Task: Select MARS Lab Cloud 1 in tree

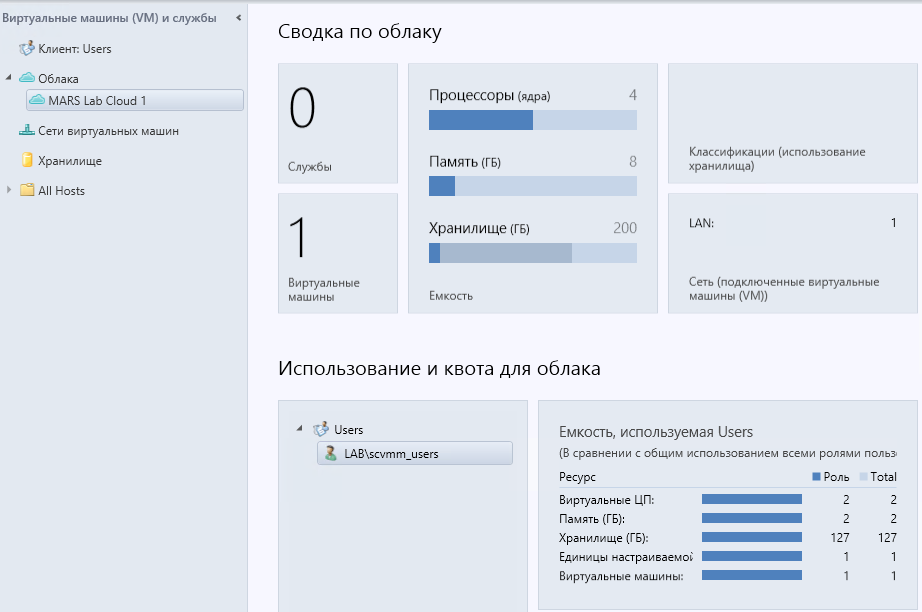Action: 97,100
